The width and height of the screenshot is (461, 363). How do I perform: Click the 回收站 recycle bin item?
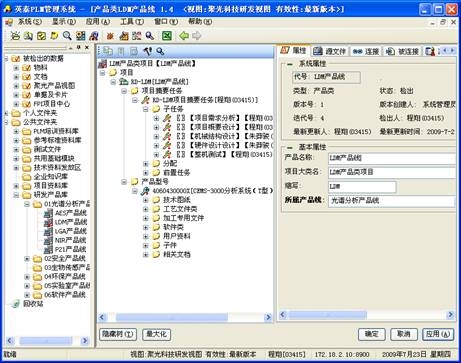(x=33, y=304)
